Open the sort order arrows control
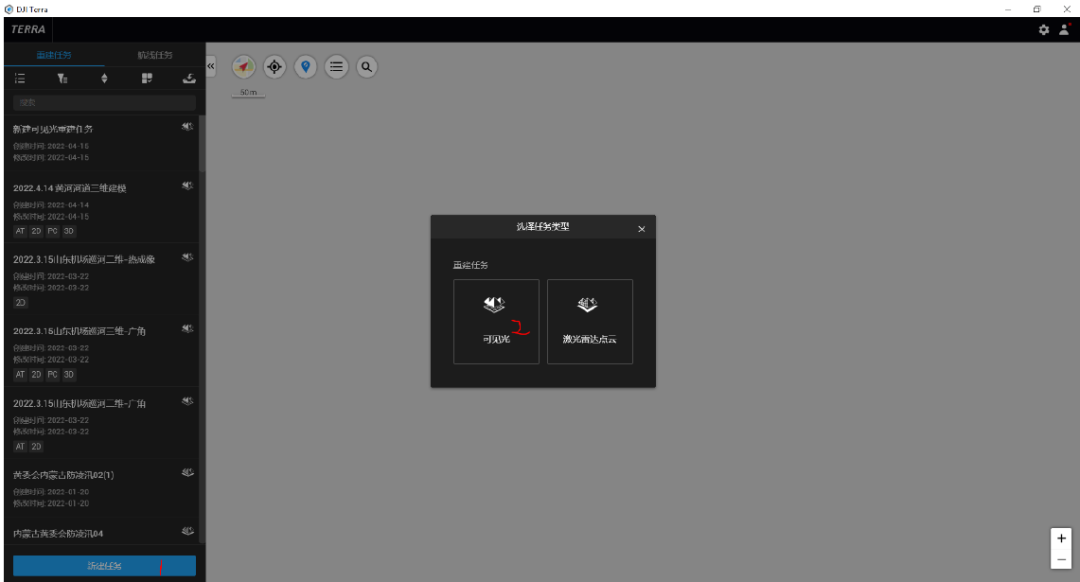 pos(104,79)
